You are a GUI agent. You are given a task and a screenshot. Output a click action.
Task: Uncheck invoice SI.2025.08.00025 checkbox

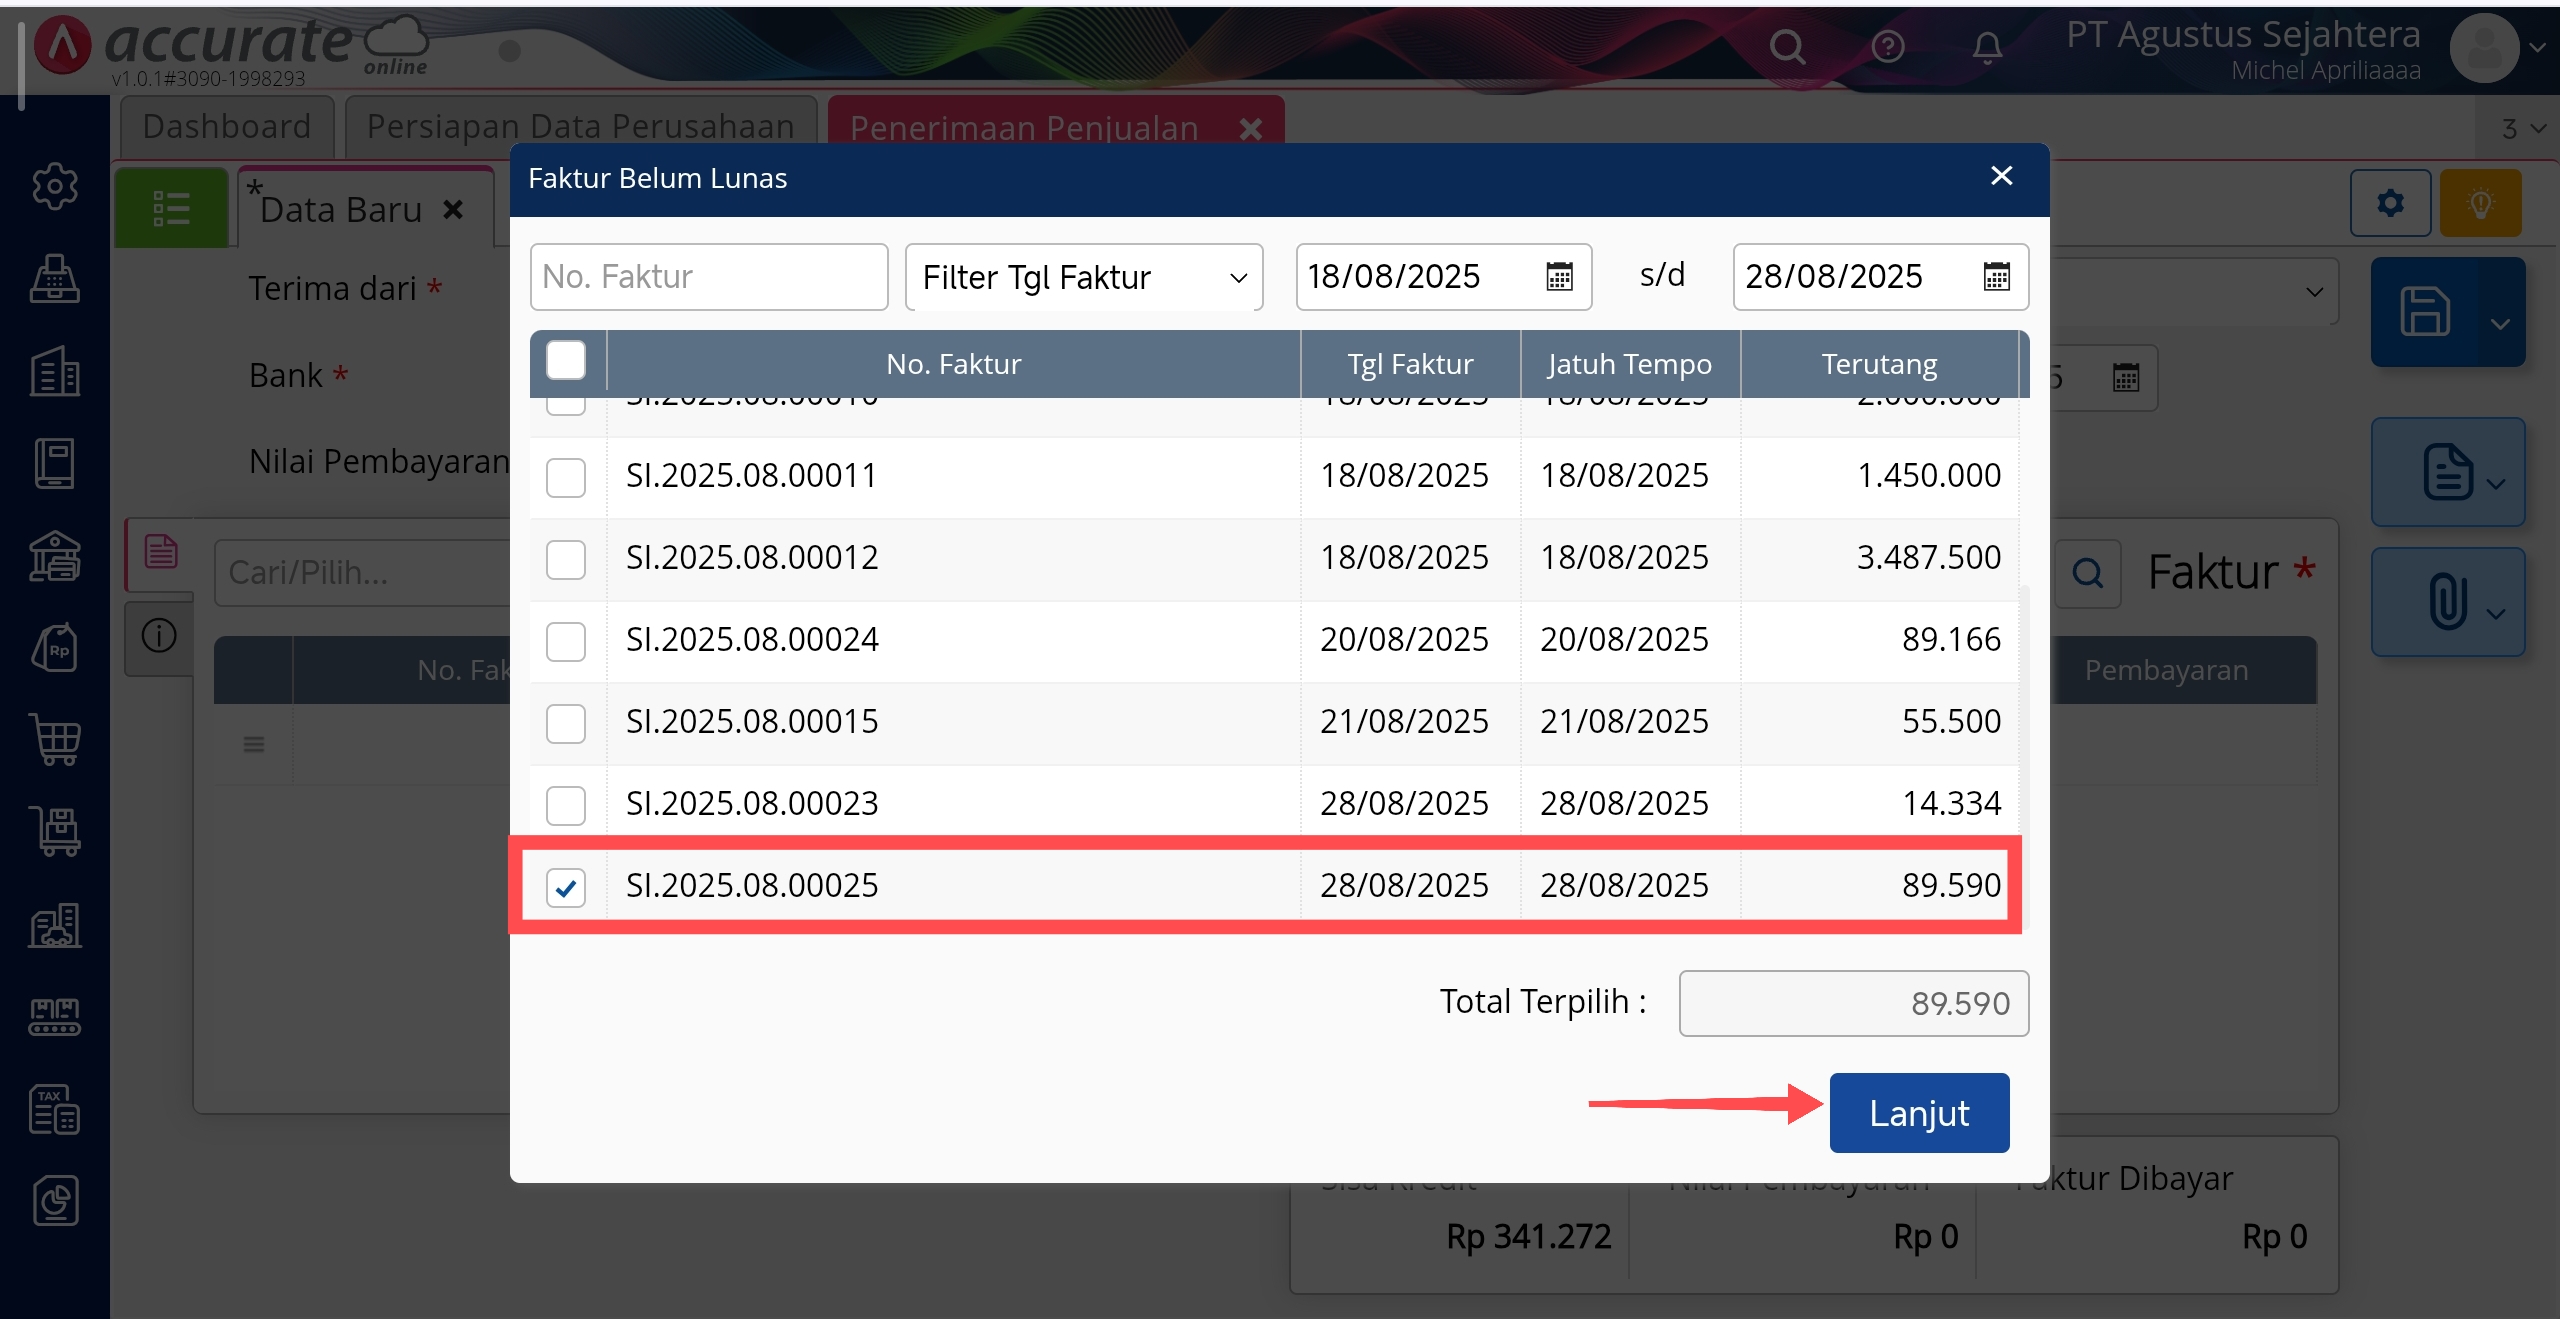click(566, 887)
